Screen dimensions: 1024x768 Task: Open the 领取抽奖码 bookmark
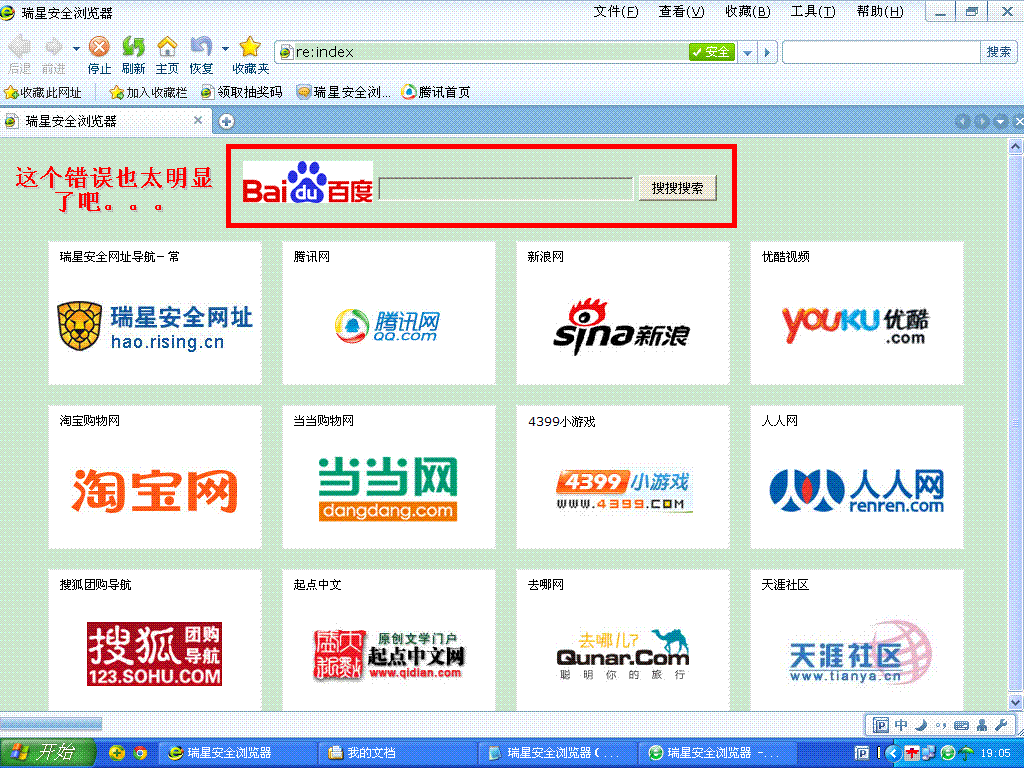242,93
